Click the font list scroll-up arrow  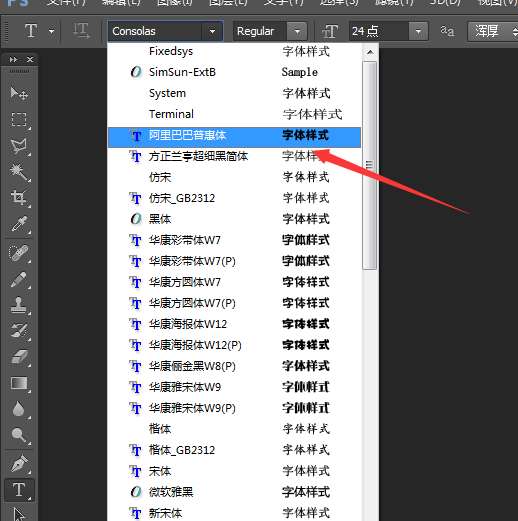370,52
